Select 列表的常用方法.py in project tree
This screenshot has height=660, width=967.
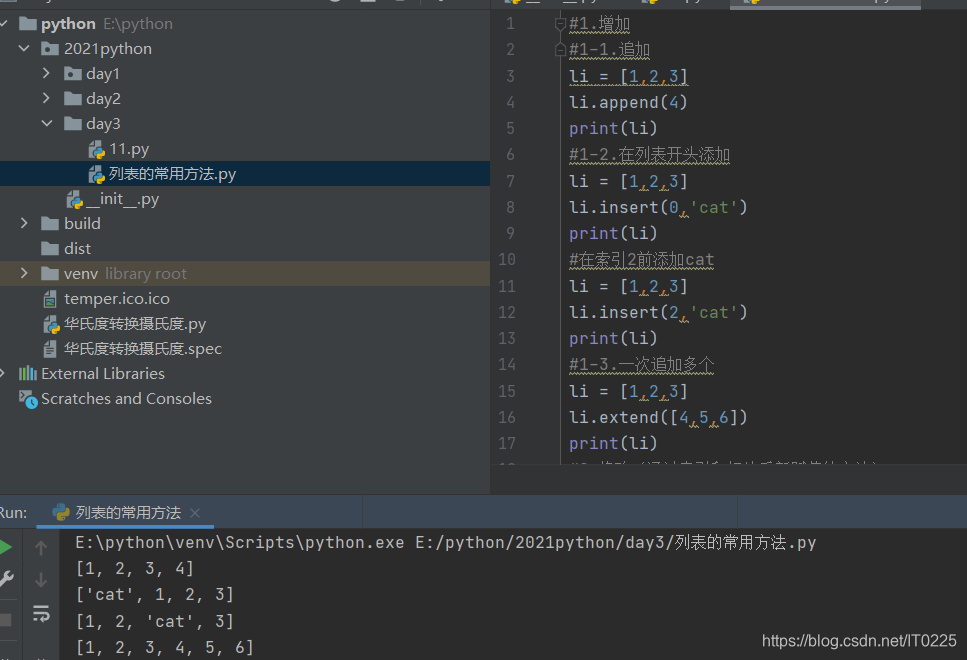point(245,174)
